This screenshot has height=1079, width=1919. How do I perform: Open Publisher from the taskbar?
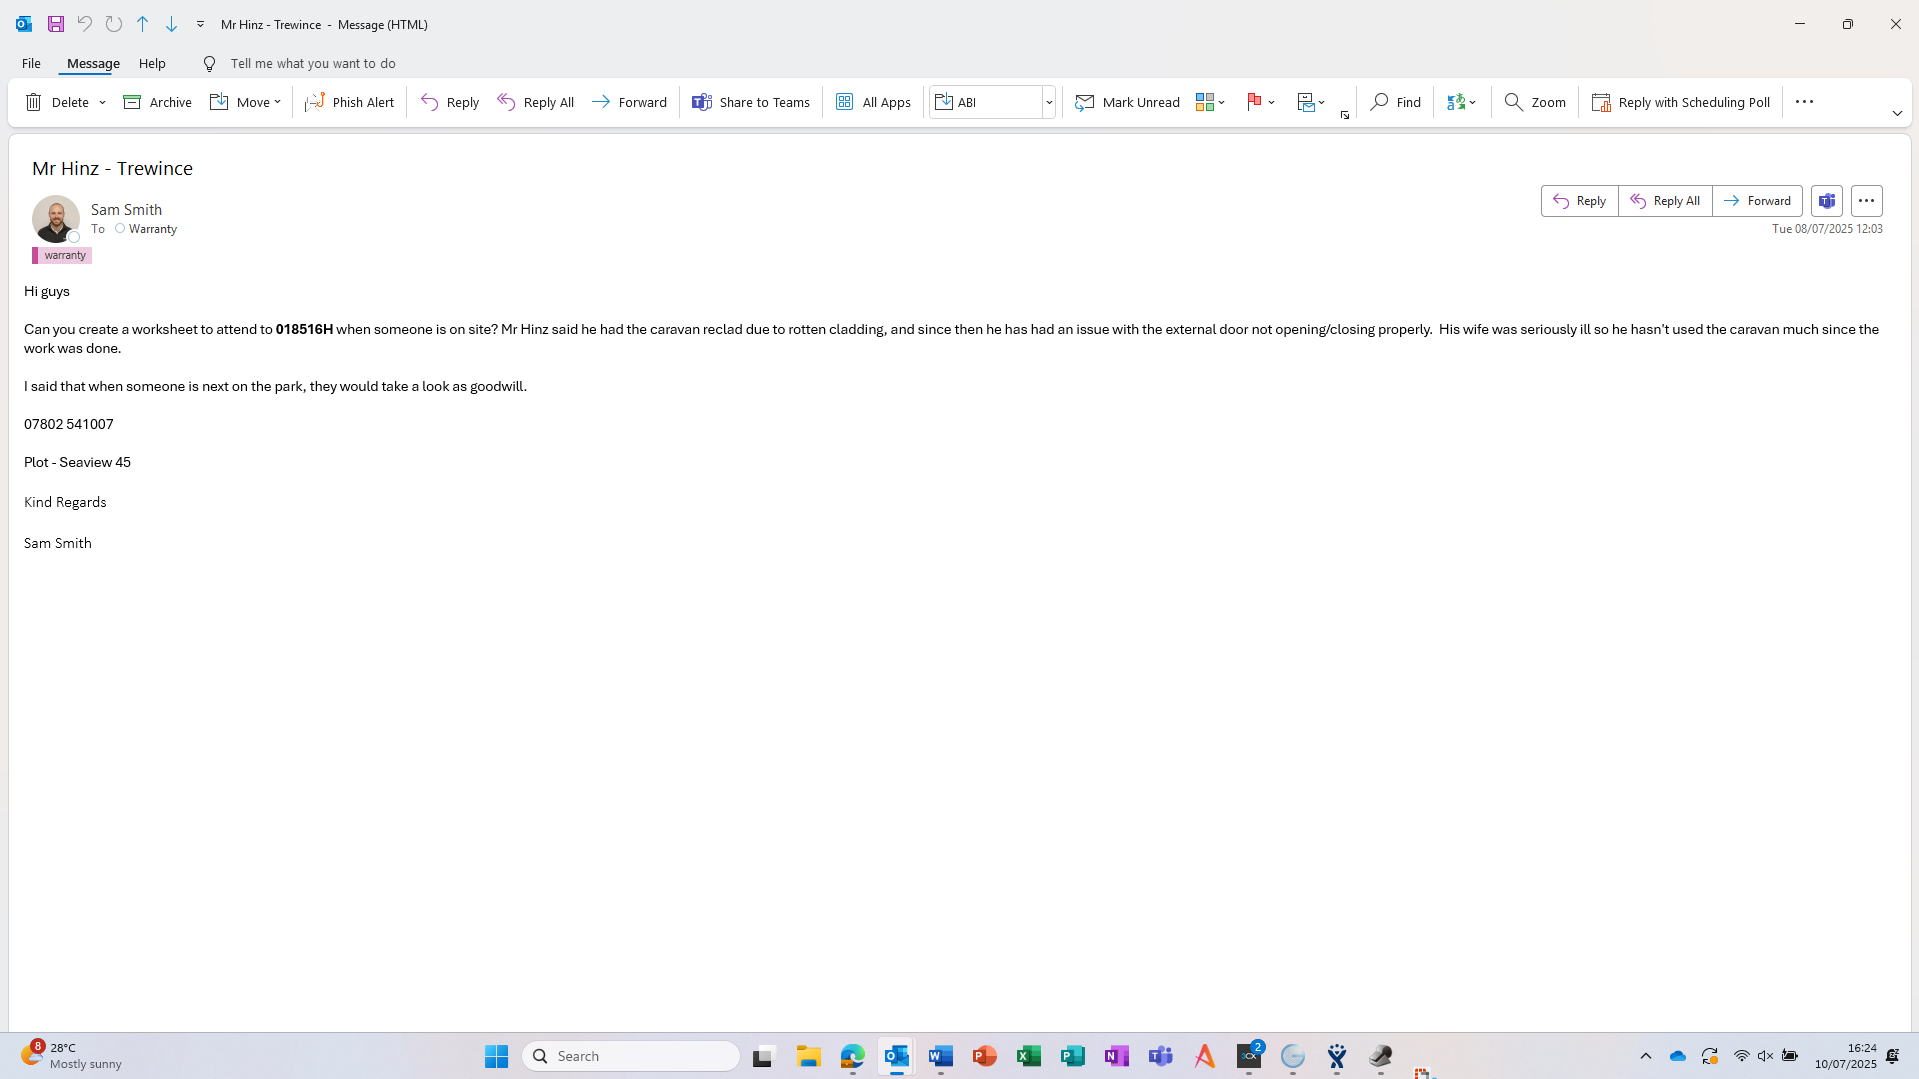click(x=1072, y=1056)
